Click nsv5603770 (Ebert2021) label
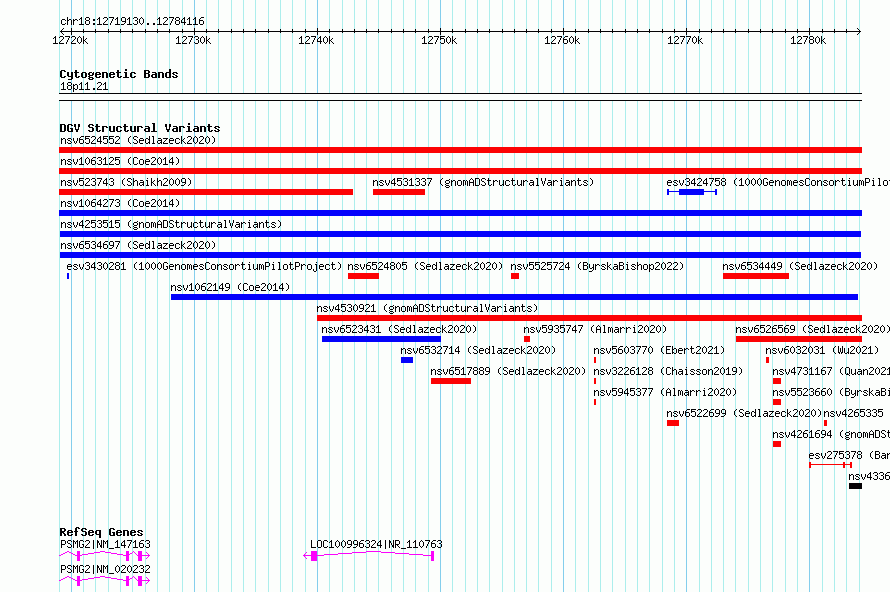Viewport: 890px width, 592px height. (659, 350)
